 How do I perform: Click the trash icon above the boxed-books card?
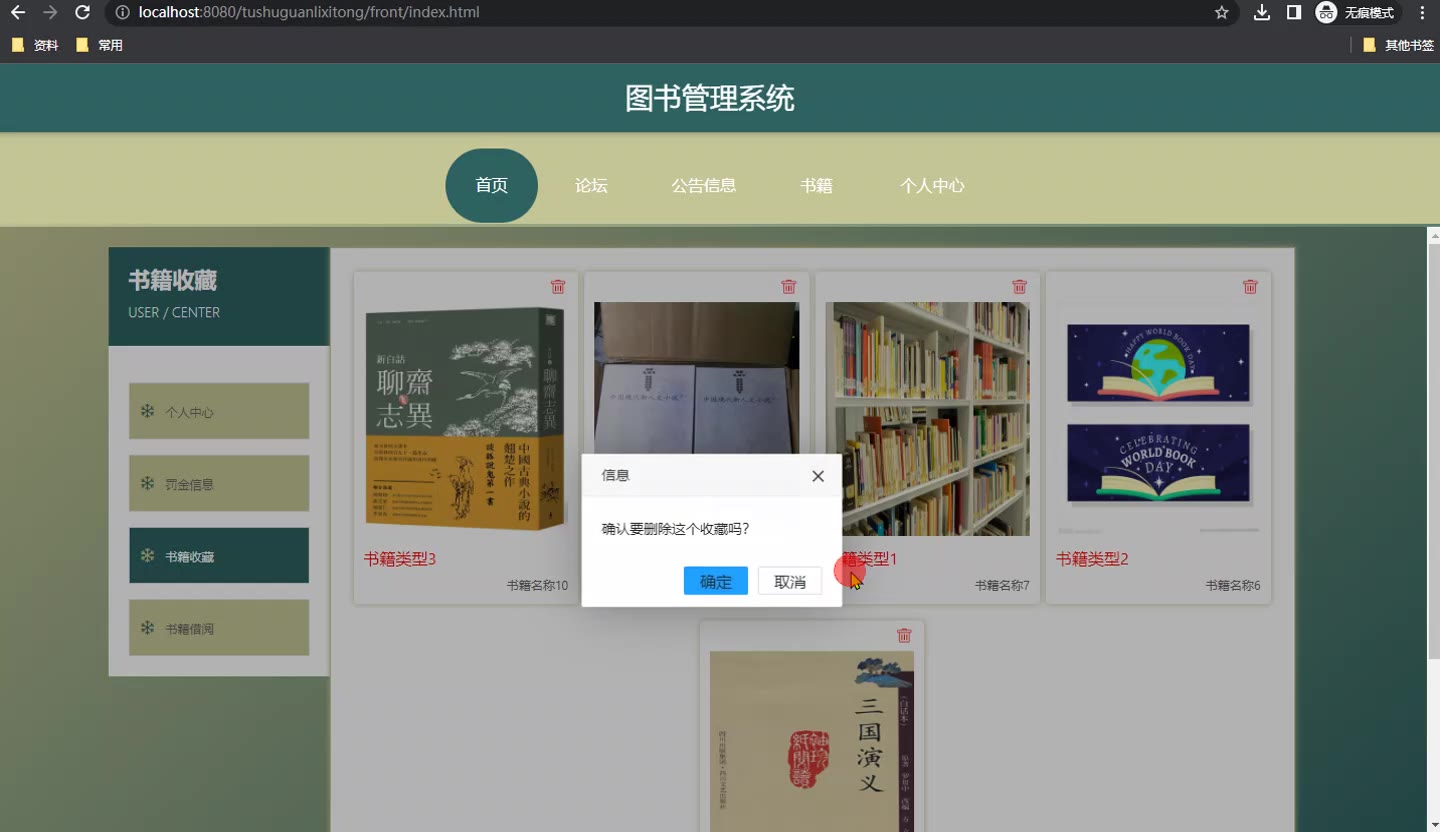click(x=789, y=287)
